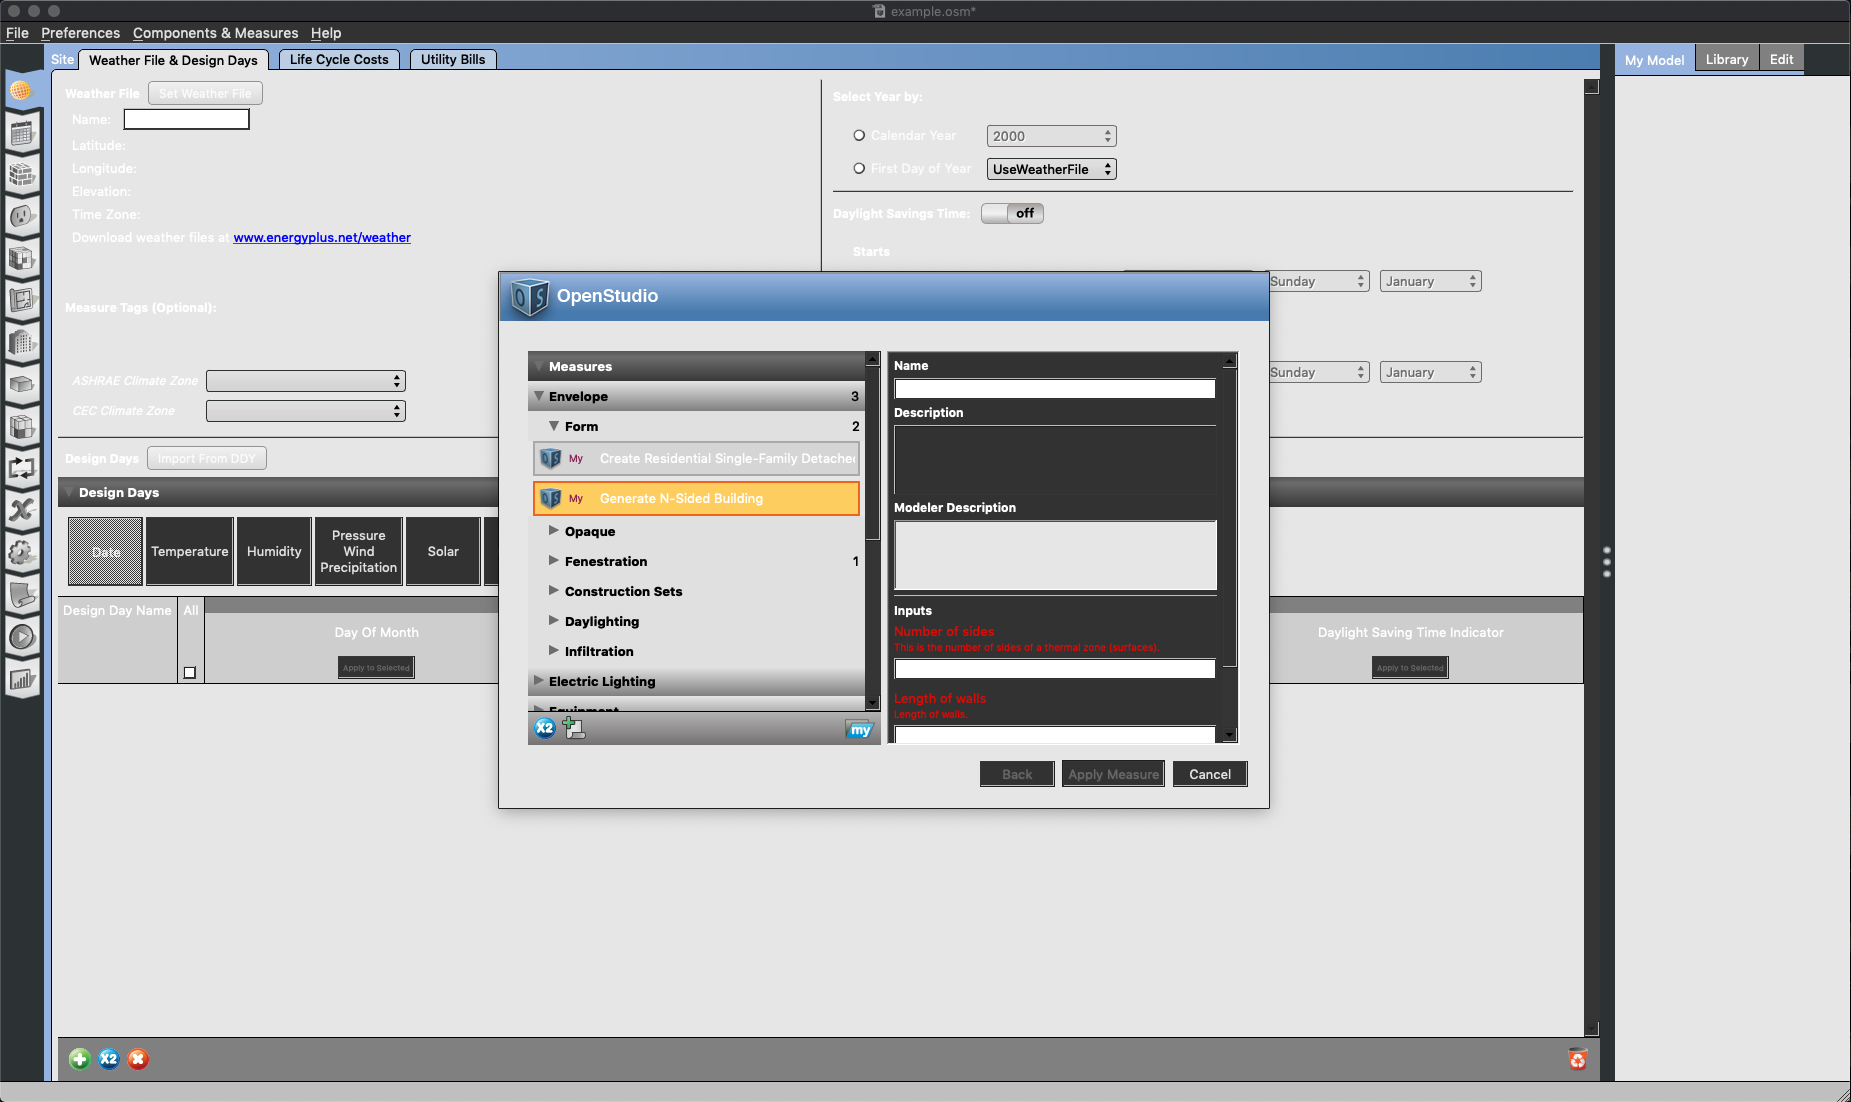1851x1102 pixels.
Task: Open the CEC Climate Zone dropdown
Action: click(x=306, y=411)
